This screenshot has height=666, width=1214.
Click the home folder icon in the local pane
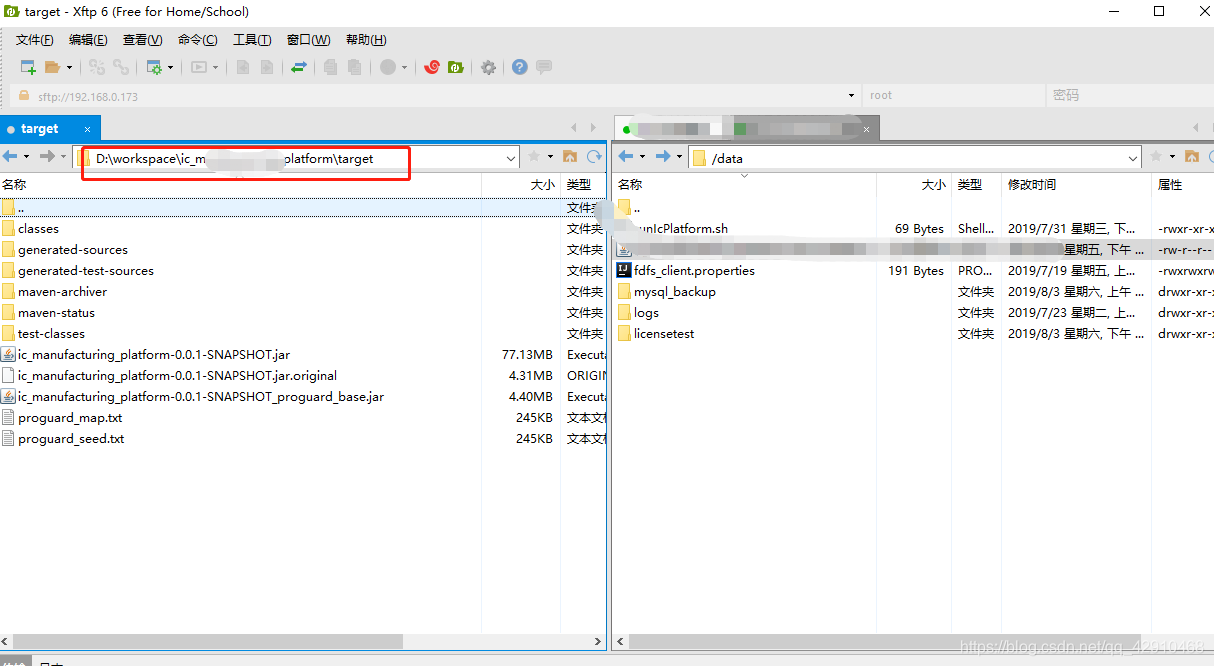tap(570, 157)
